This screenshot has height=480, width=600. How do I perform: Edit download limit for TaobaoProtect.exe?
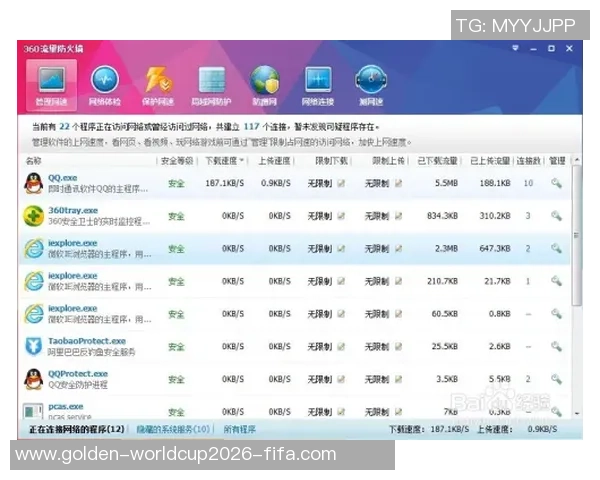341,347
